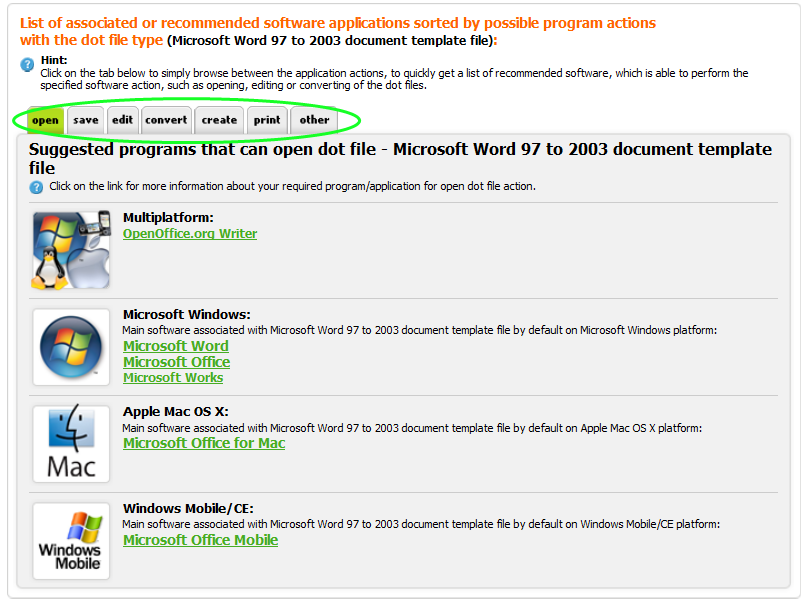Click the orange 'List of associated or recommended software' title
Screen dimensions: 805x601
[x=338, y=31]
